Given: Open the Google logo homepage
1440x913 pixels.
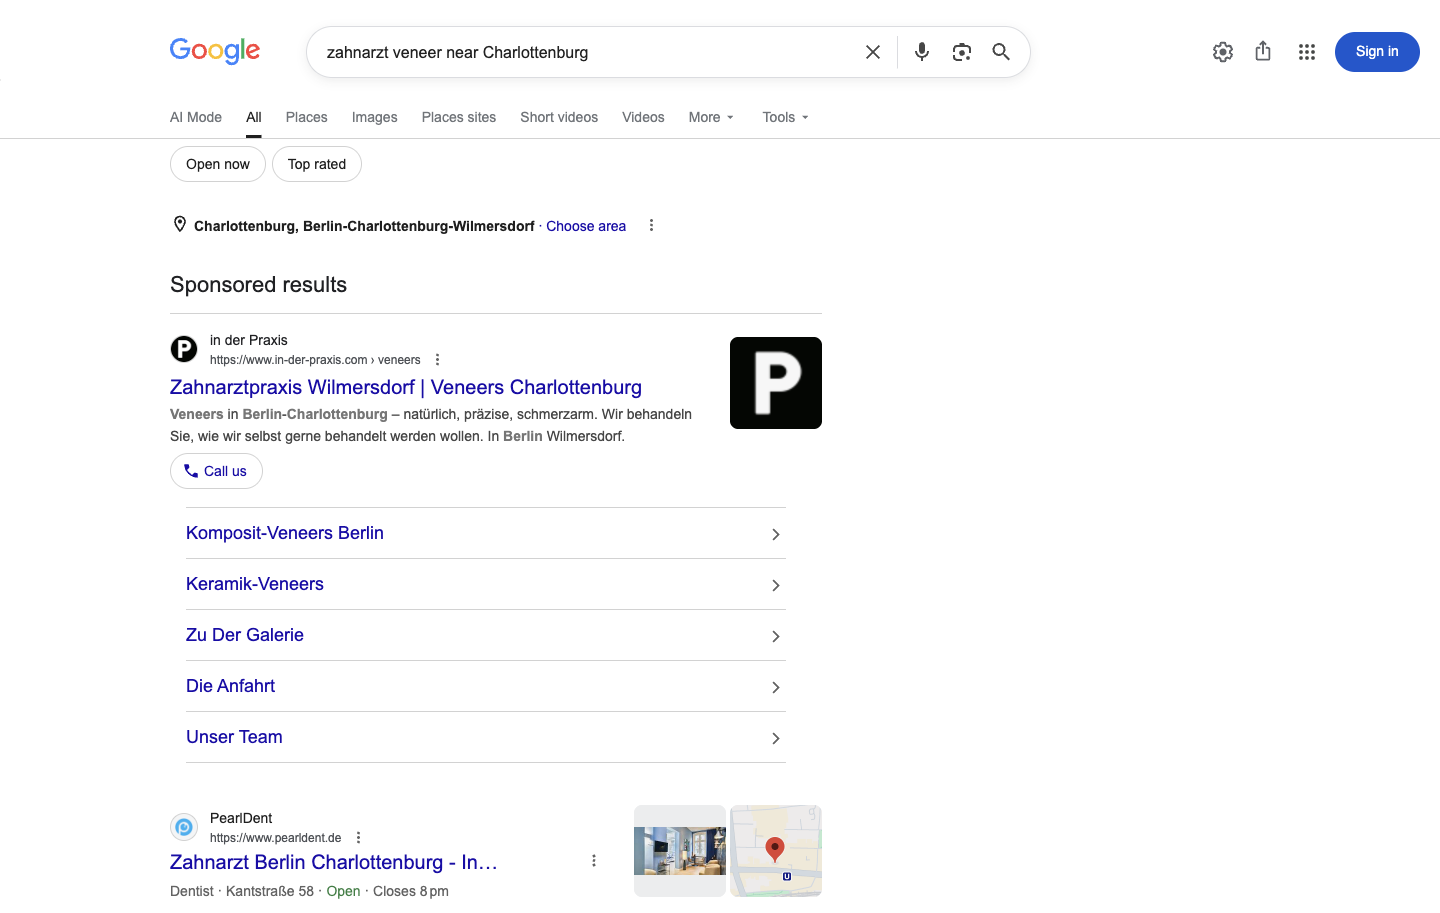Looking at the screenshot, I should (x=215, y=51).
